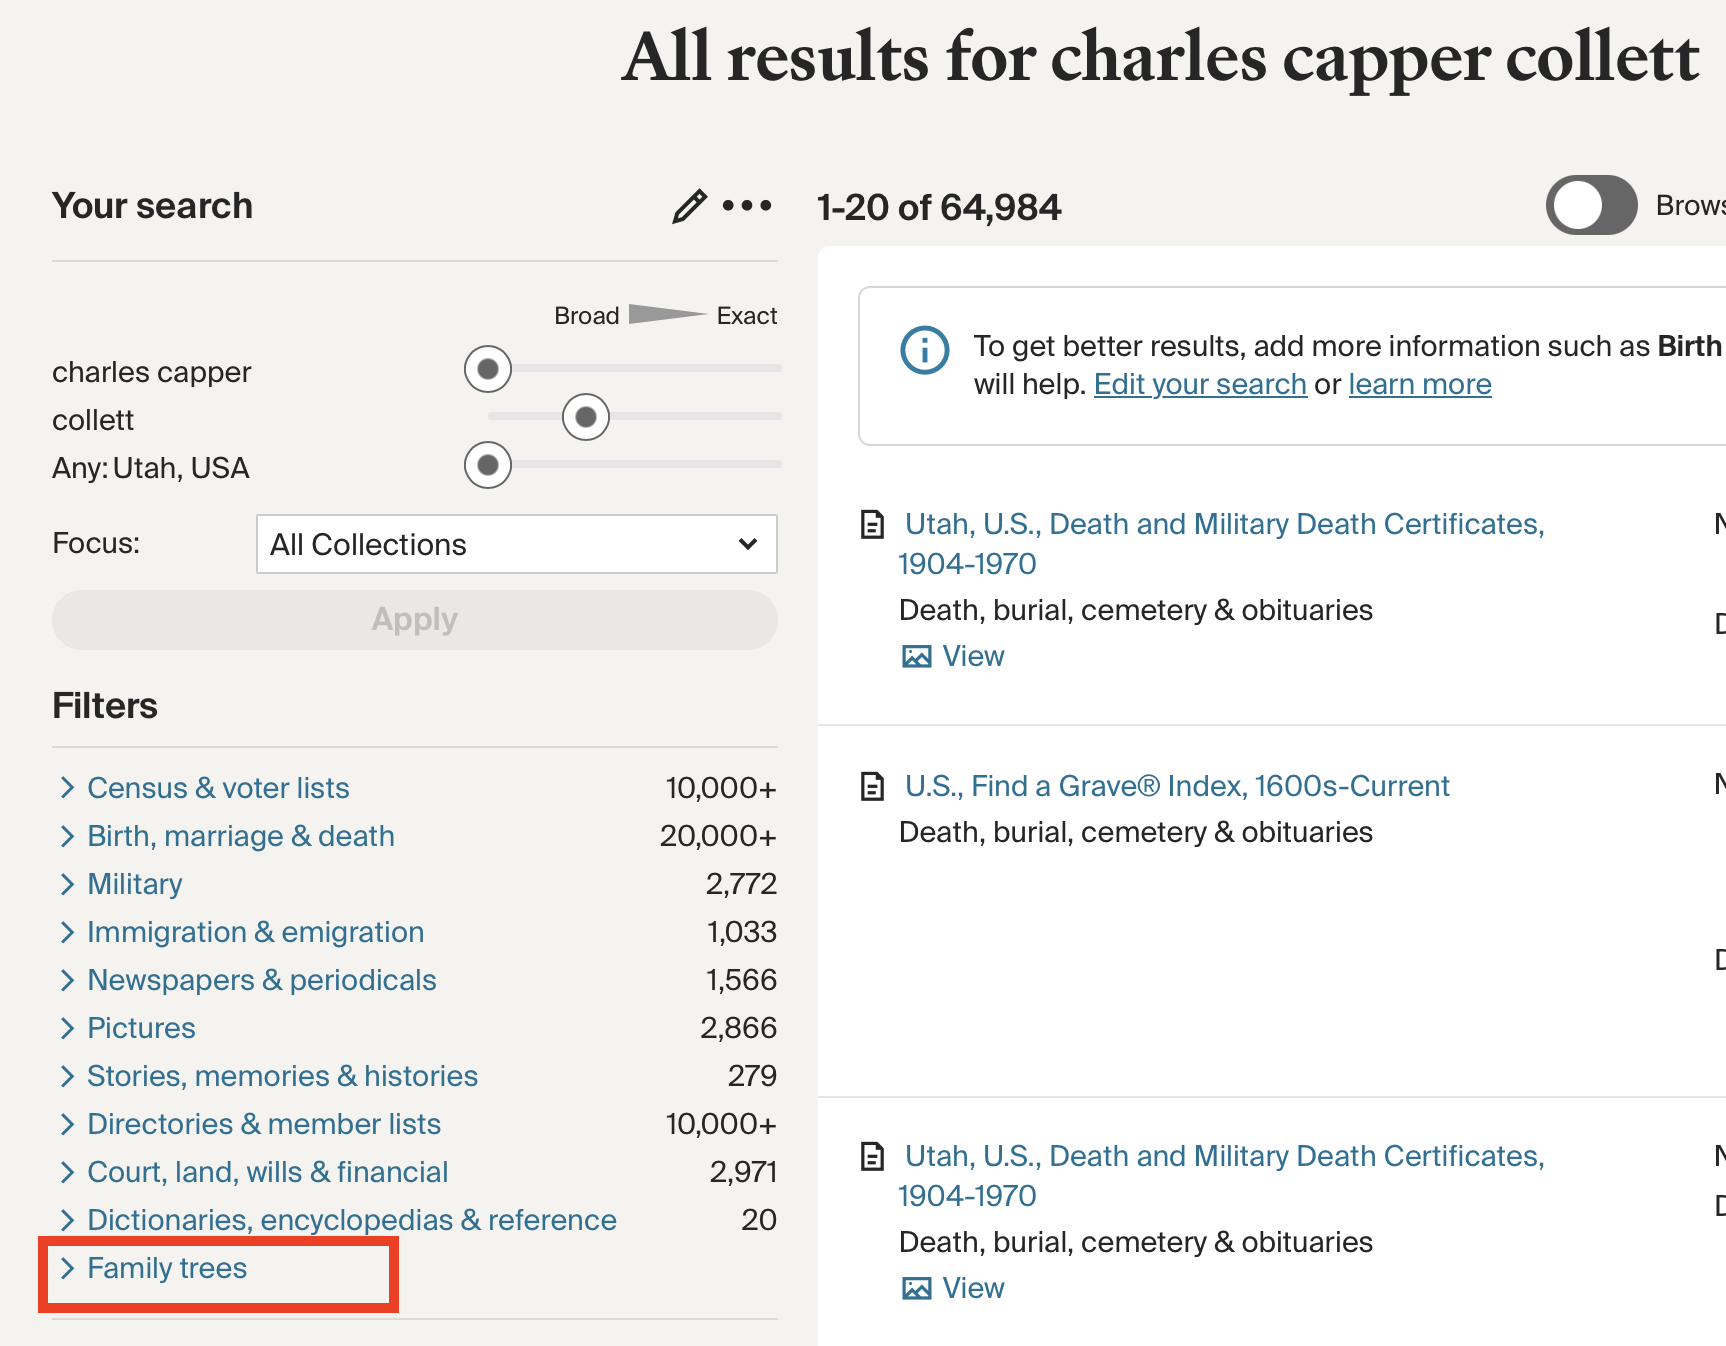This screenshot has height=1346, width=1726.
Task: Expand Census & voter lists chevron
Action: pyautogui.click(x=67, y=788)
